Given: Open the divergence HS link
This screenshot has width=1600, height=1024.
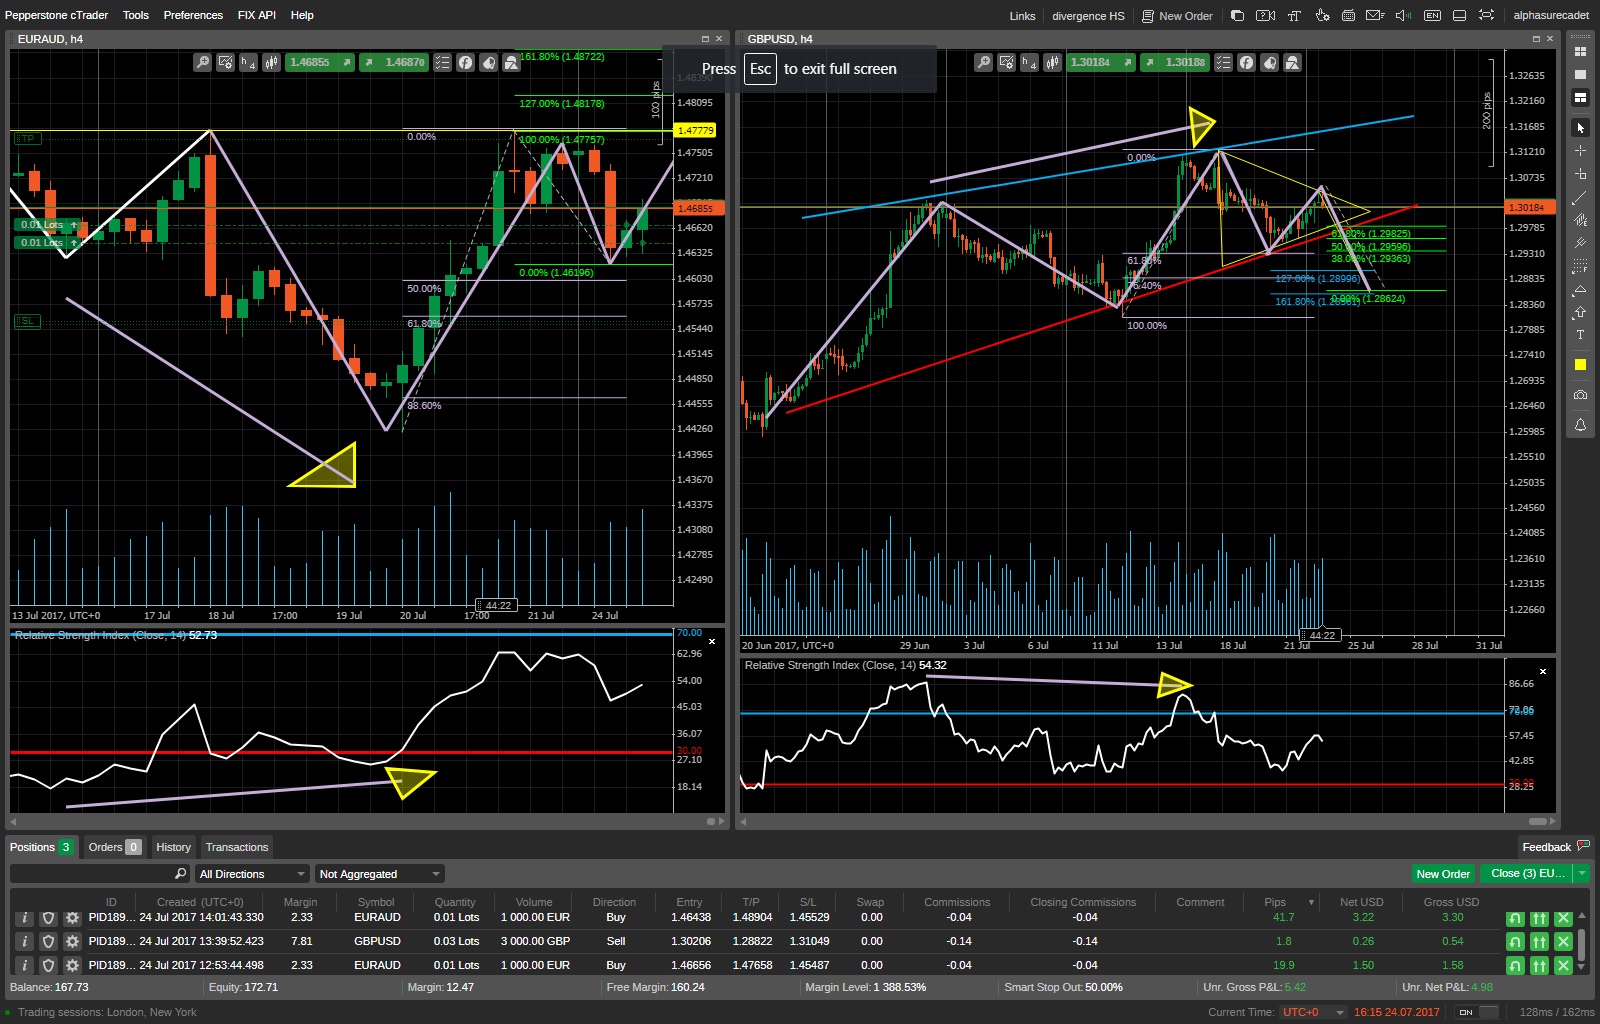Looking at the screenshot, I should (x=1087, y=15).
